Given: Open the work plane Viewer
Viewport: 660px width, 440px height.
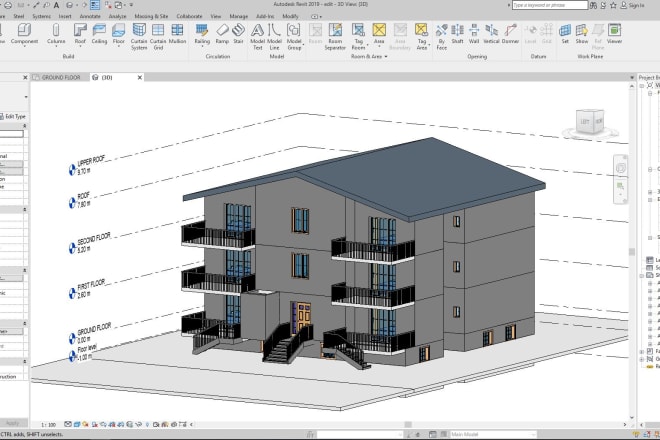Looking at the screenshot, I should (614, 33).
